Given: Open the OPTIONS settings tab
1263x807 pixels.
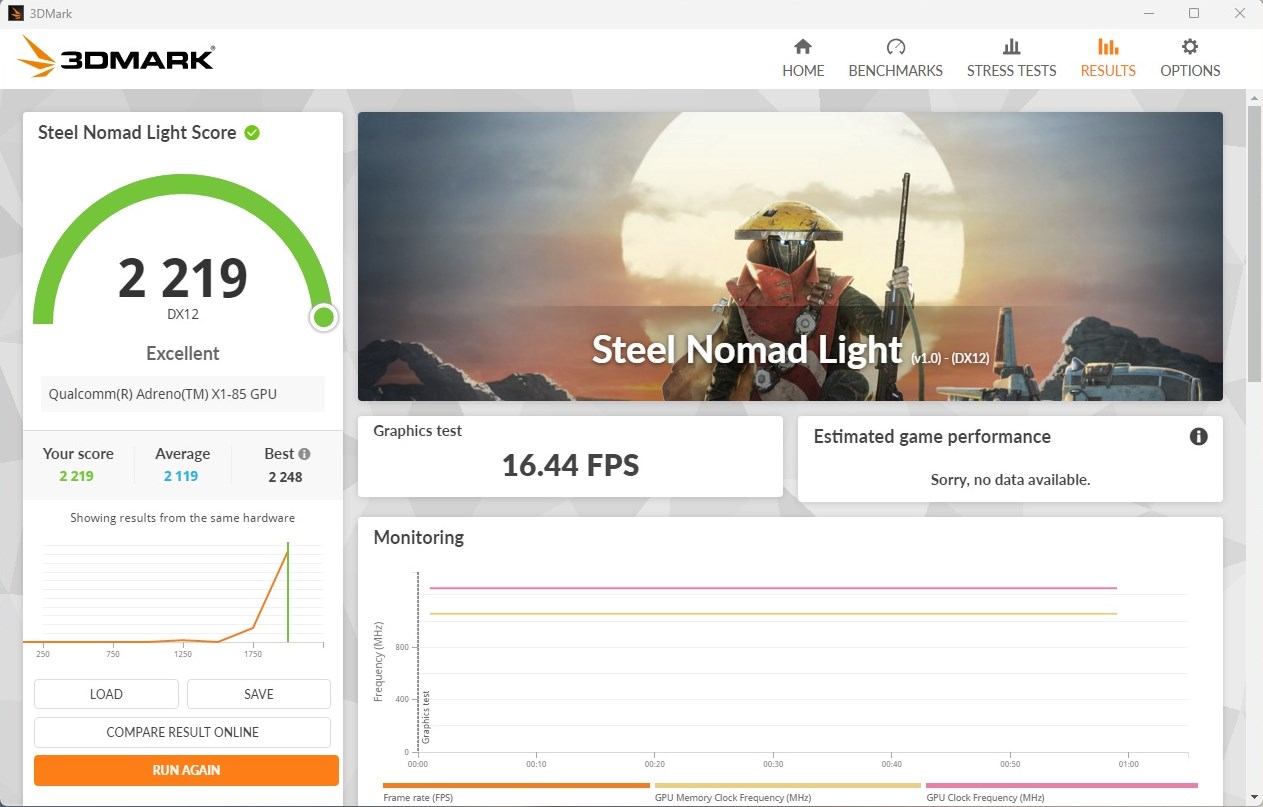Looking at the screenshot, I should click(1190, 58).
